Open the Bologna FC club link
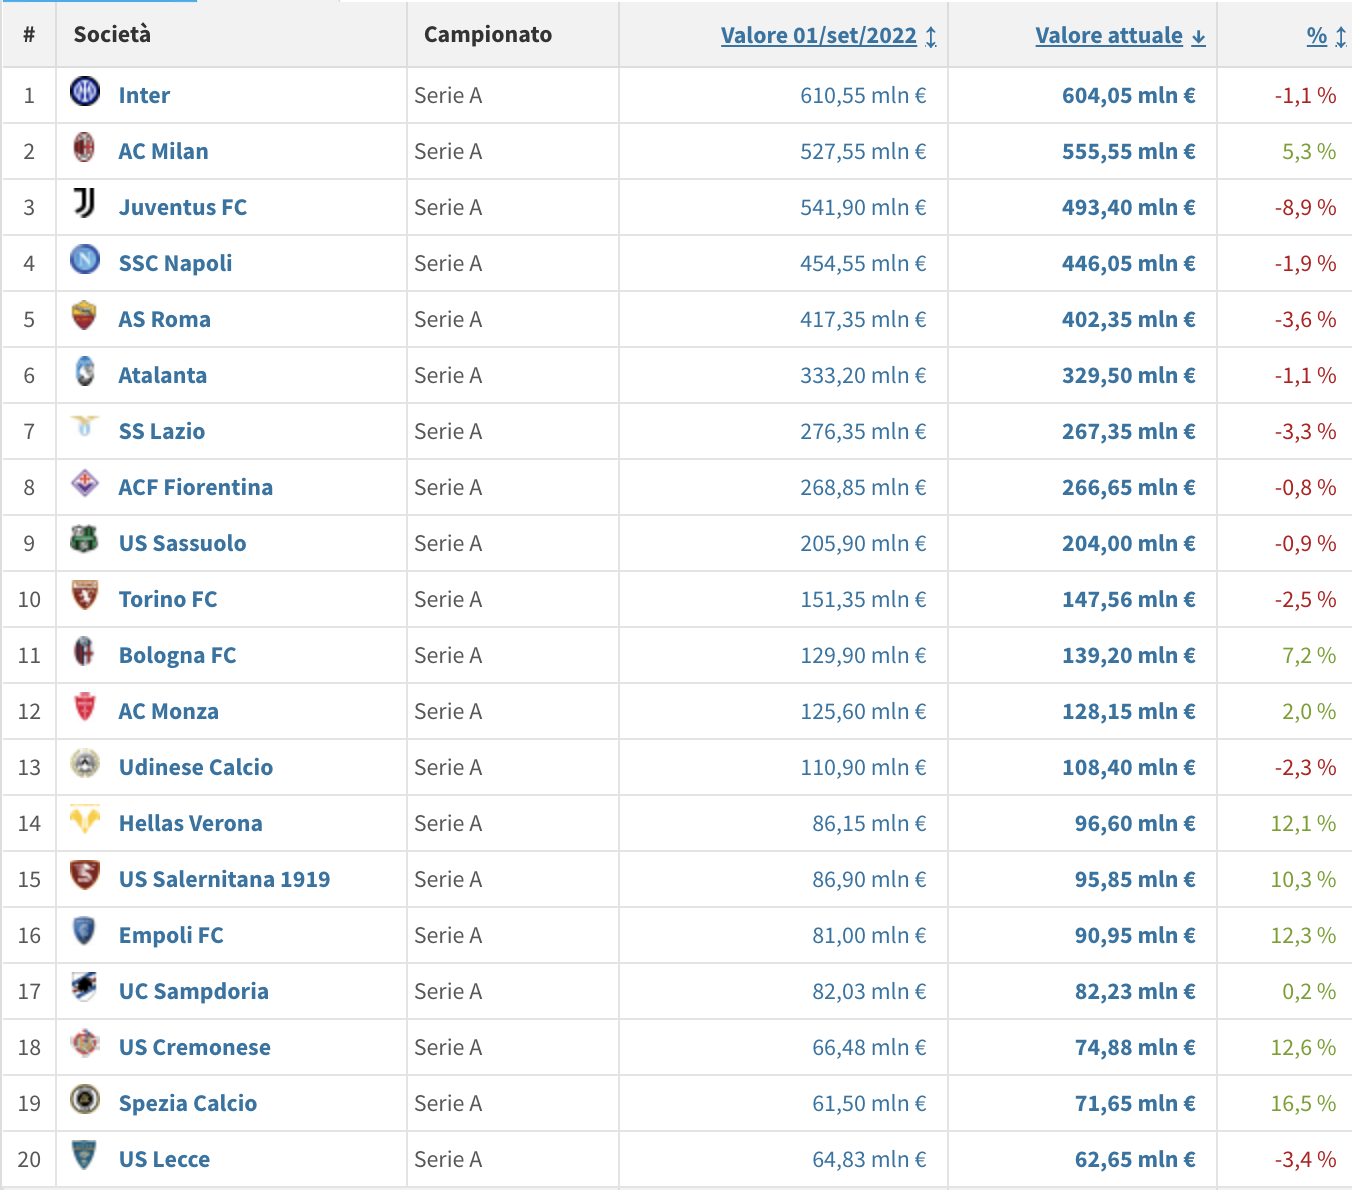1352x1190 pixels. pyautogui.click(x=178, y=655)
